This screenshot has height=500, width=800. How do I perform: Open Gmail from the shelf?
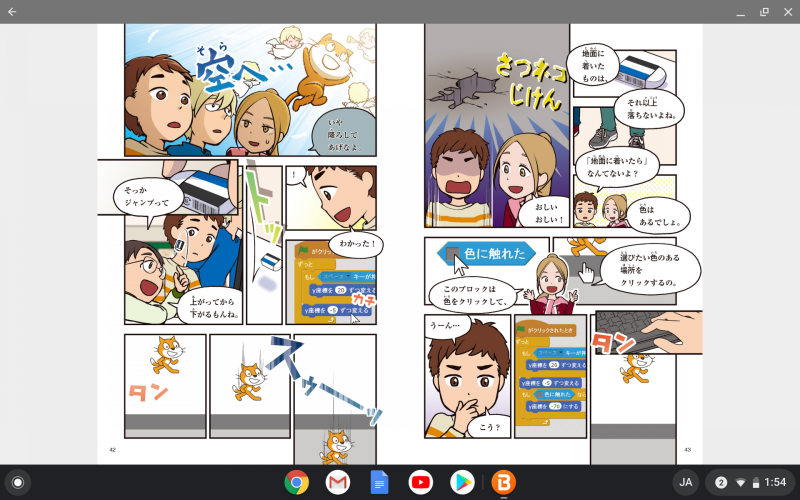(338, 483)
